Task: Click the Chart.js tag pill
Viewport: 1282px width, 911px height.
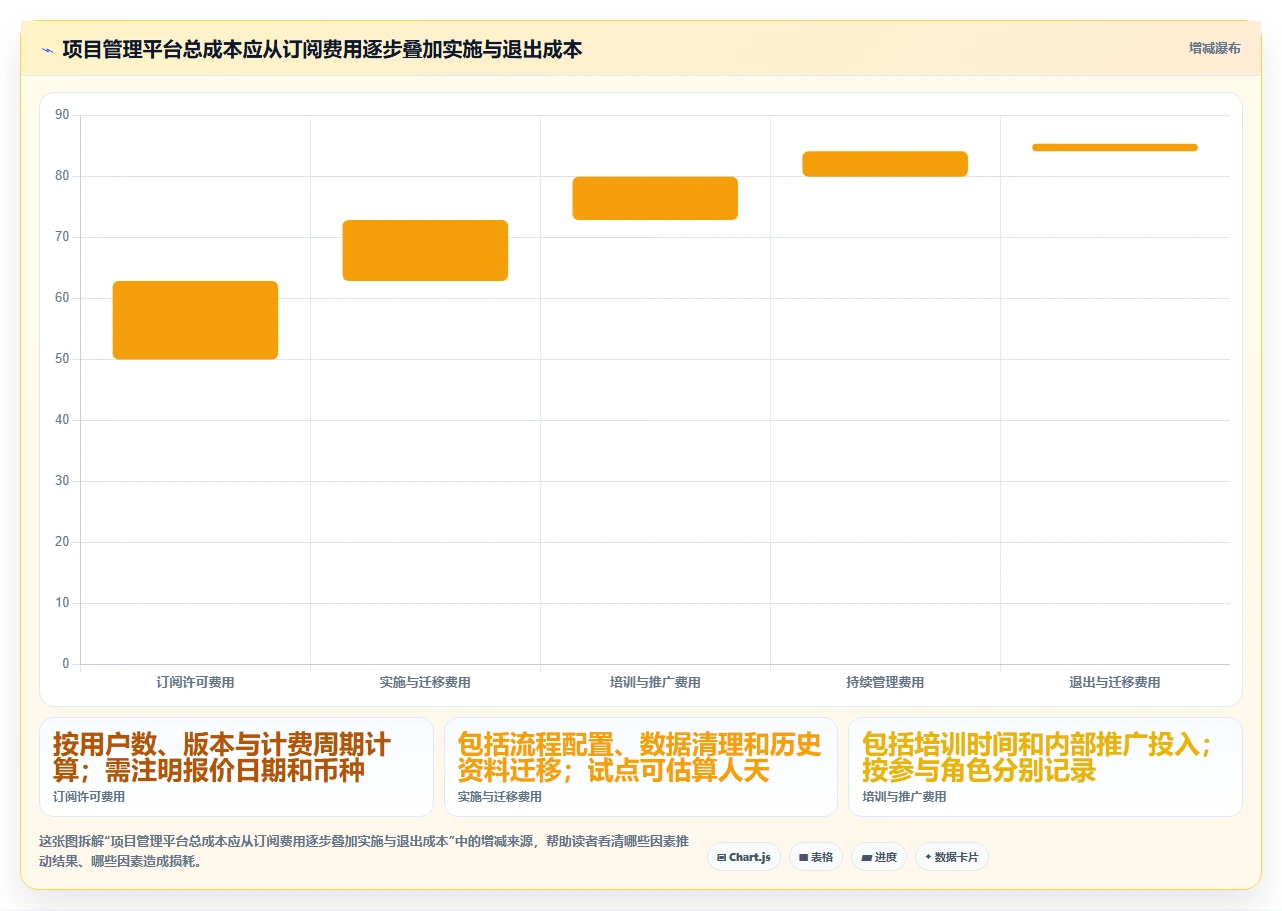Action: (x=744, y=857)
